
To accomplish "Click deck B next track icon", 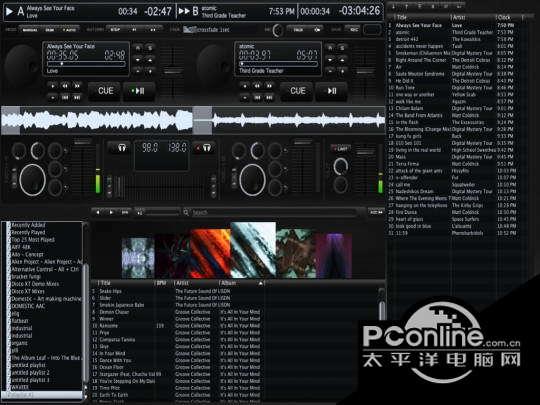I will 269,97.
